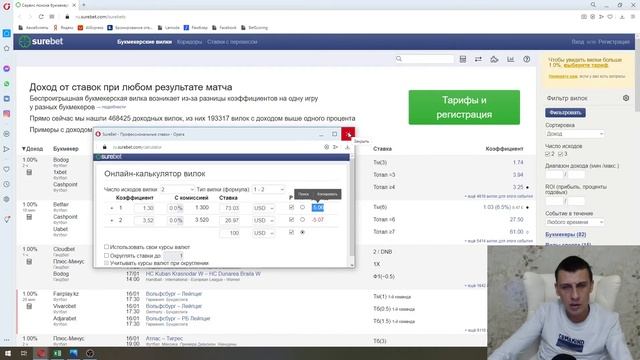The height and width of the screenshot is (360, 640).
Task: Open USD currency dropdown on the total row
Action: pyautogui.click(x=264, y=233)
